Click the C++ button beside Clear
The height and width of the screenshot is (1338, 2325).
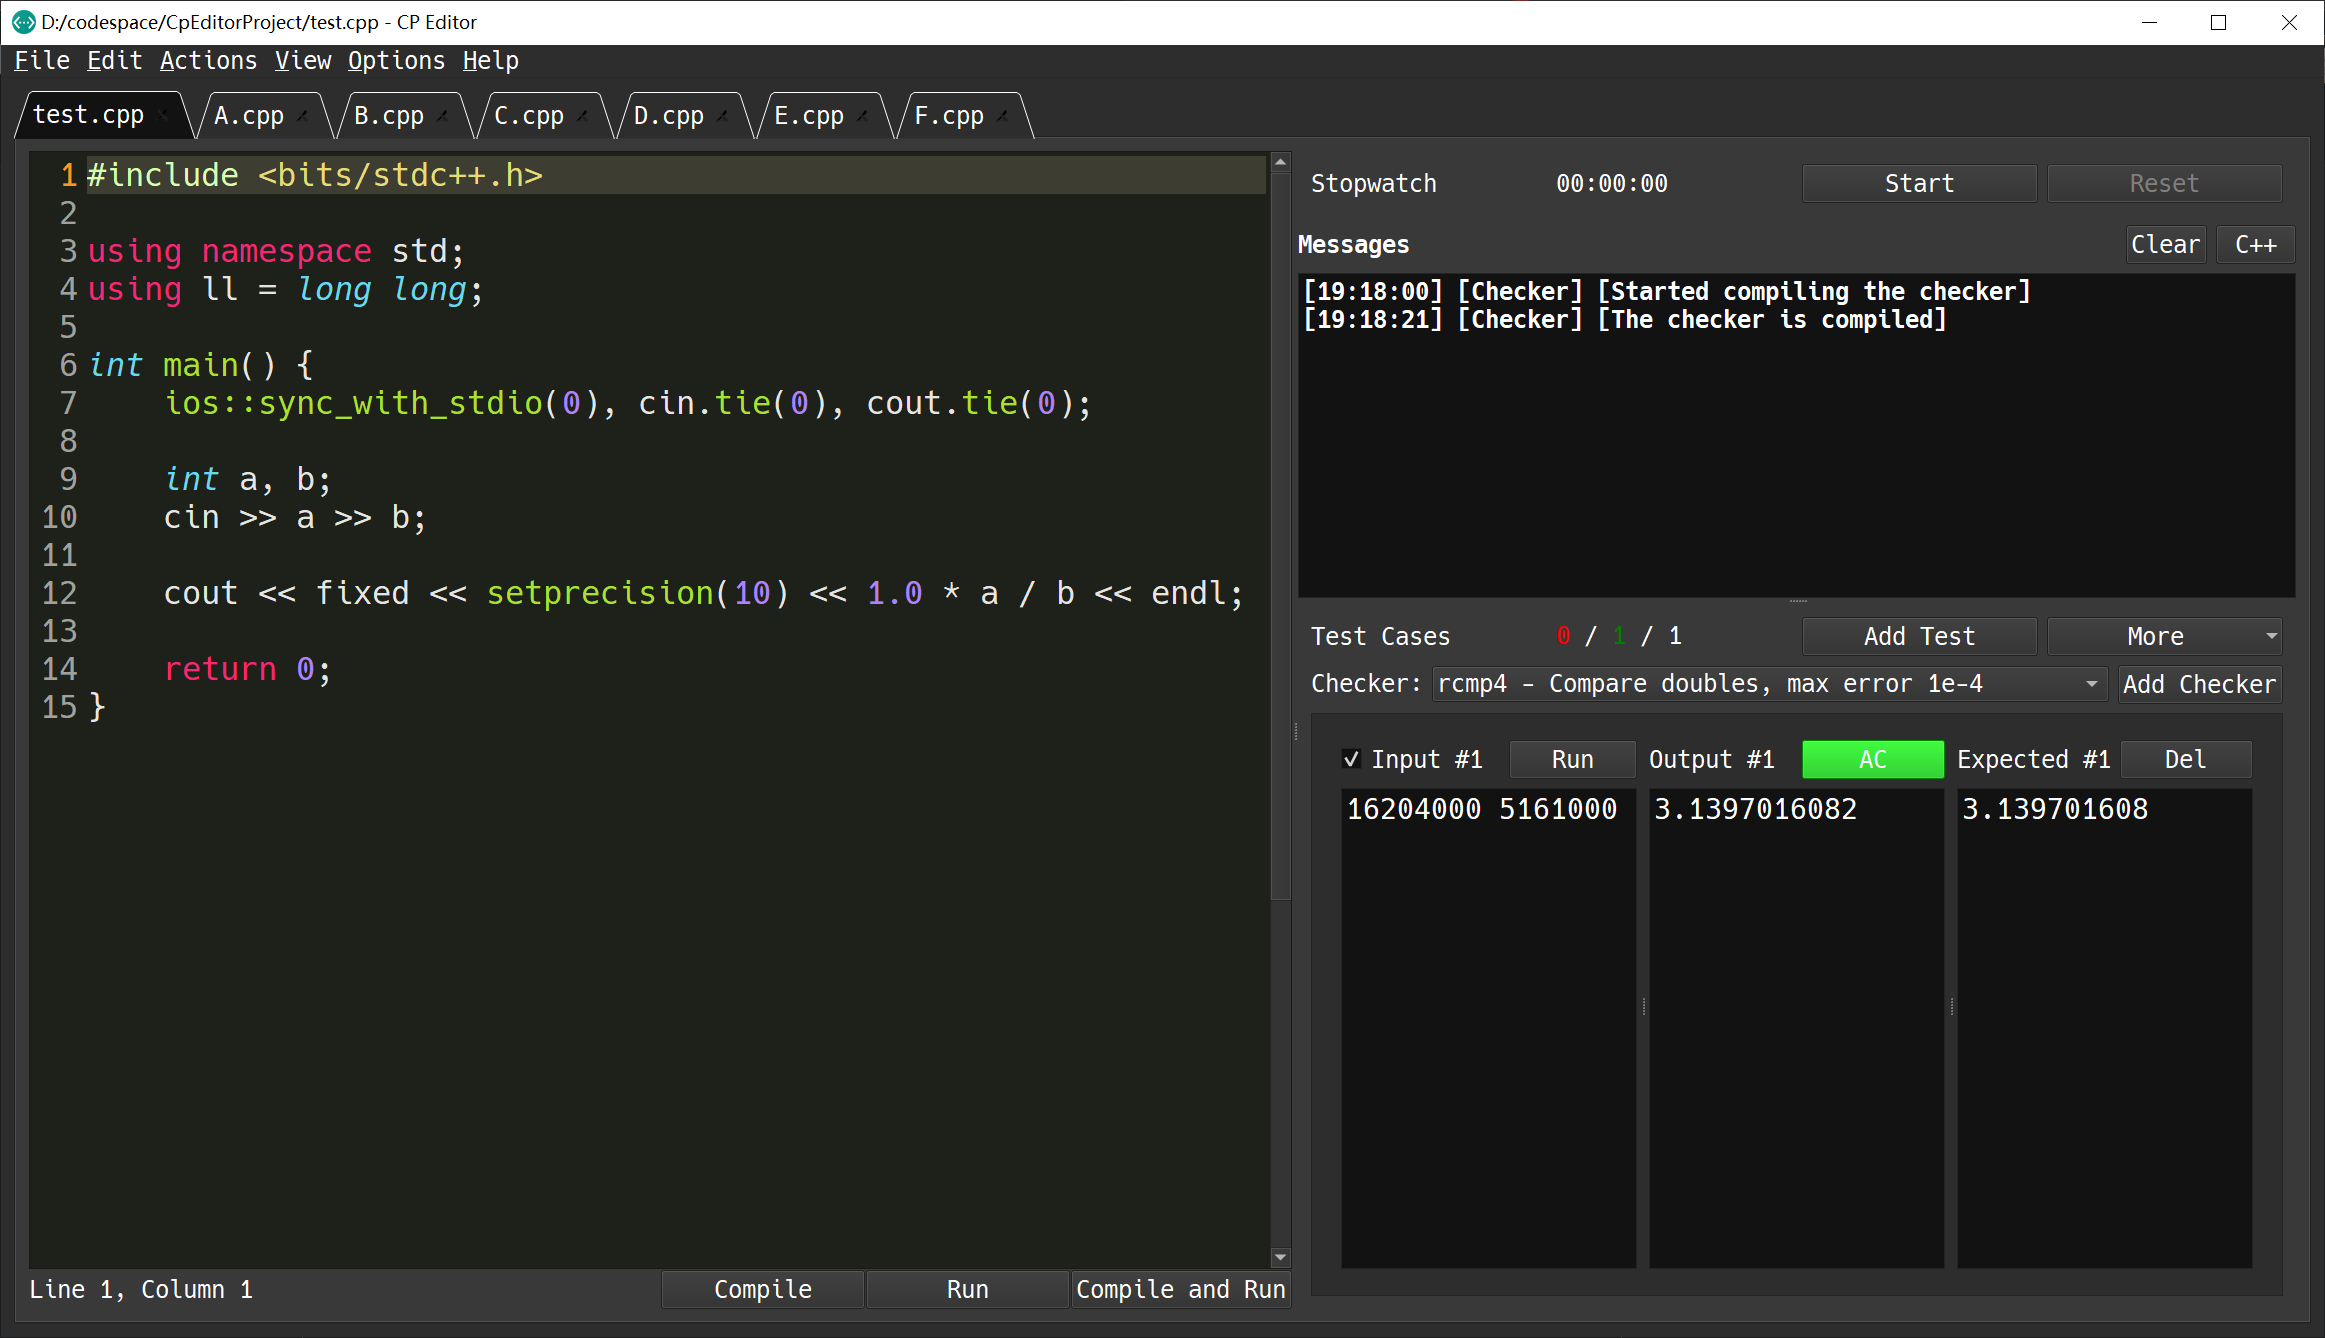tap(2255, 243)
